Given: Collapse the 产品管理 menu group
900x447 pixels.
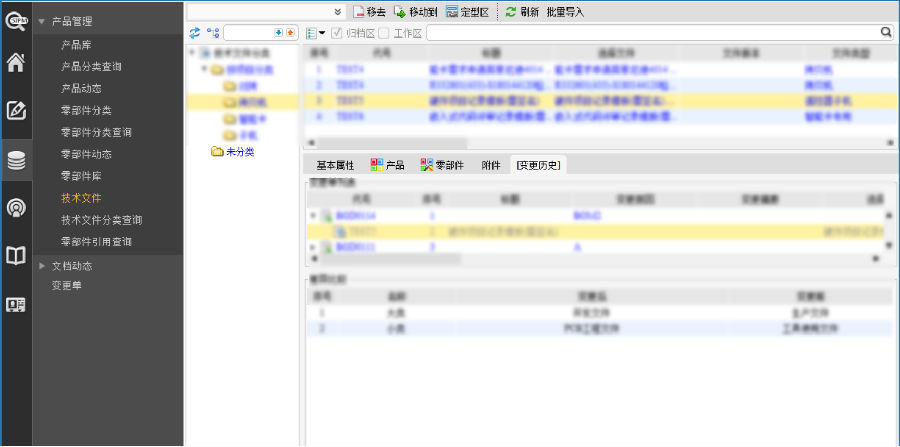Looking at the screenshot, I should [x=41, y=21].
